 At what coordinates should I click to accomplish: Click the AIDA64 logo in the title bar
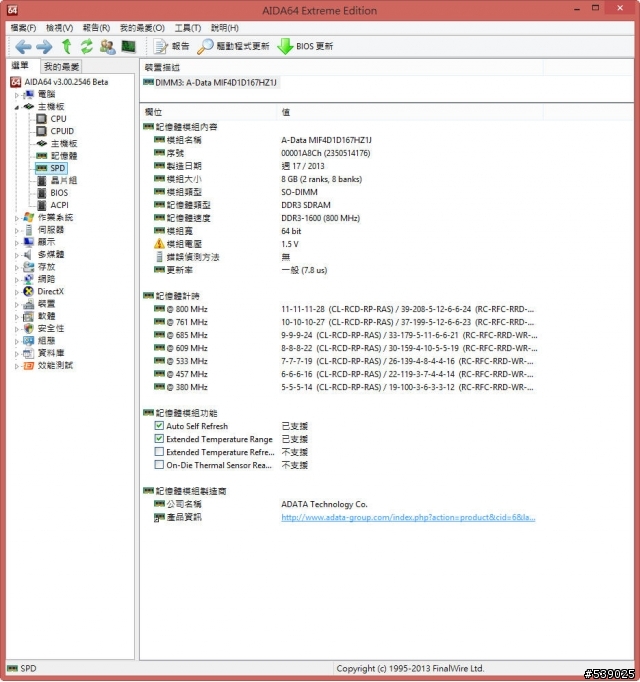[13, 10]
